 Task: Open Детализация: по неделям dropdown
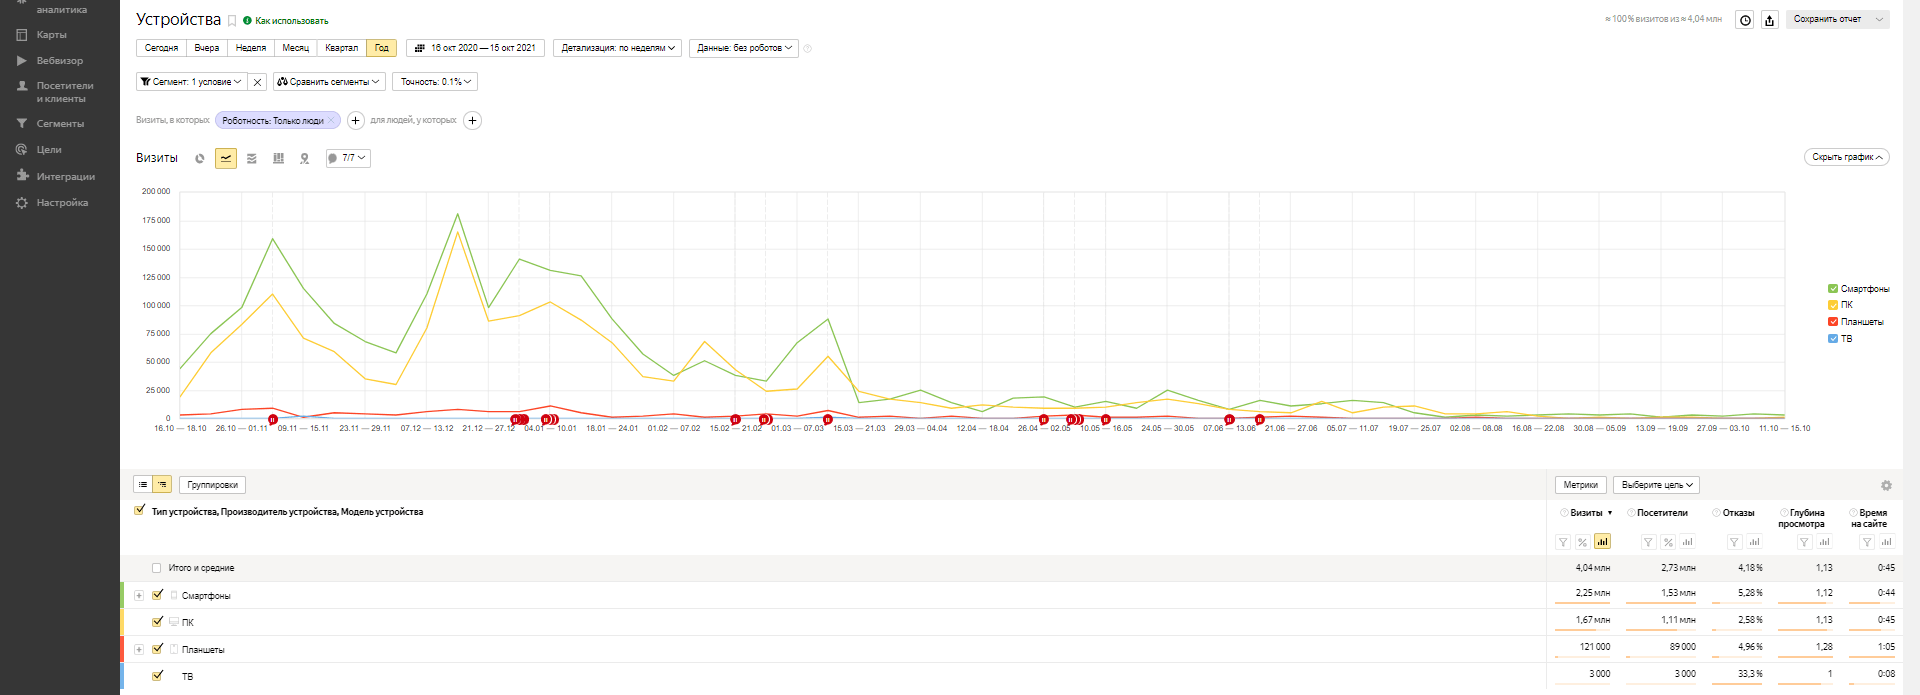coord(618,48)
